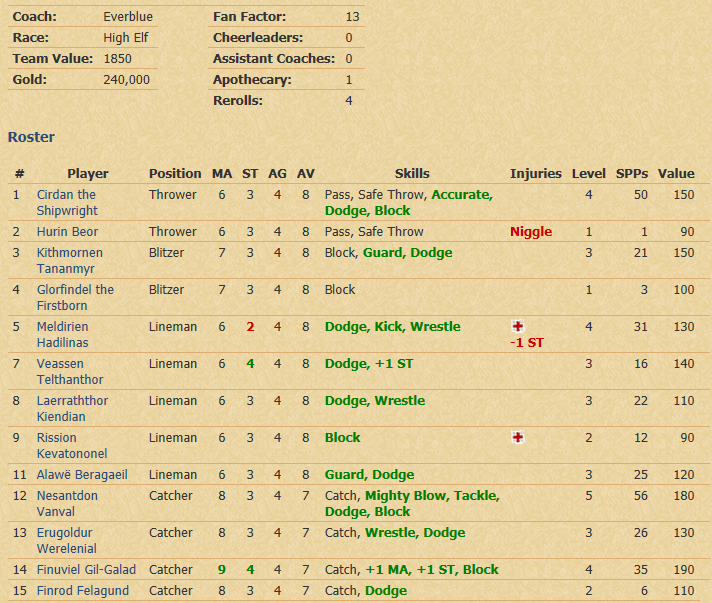Click the MA column header

(222, 173)
